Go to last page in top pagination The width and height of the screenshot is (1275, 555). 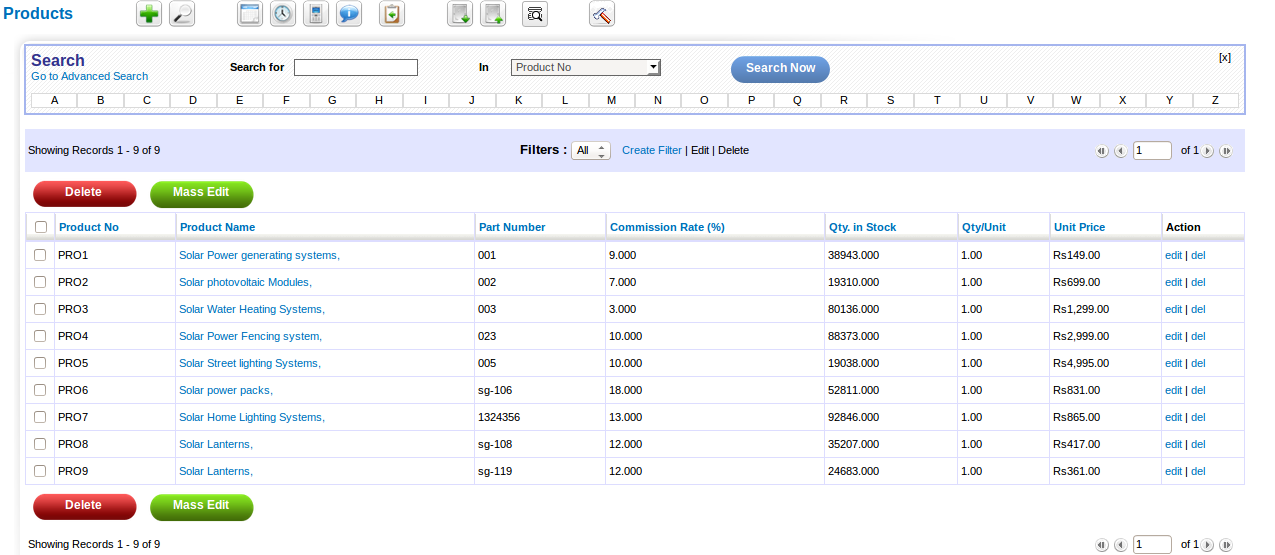(1225, 151)
